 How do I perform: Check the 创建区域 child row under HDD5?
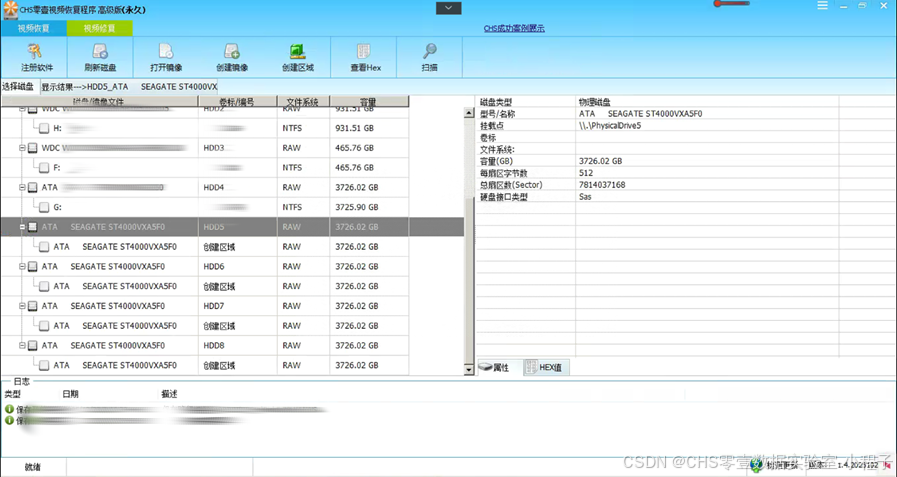[44, 247]
